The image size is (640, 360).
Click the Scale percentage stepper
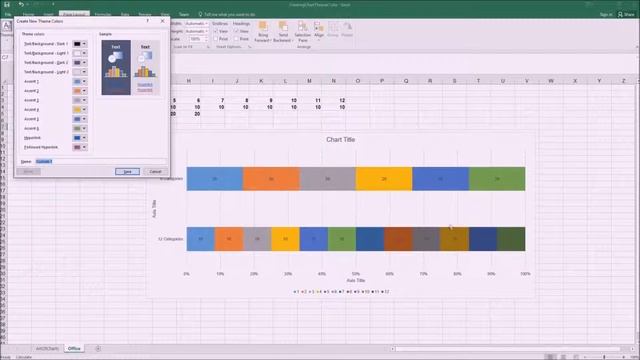[x=206, y=39]
